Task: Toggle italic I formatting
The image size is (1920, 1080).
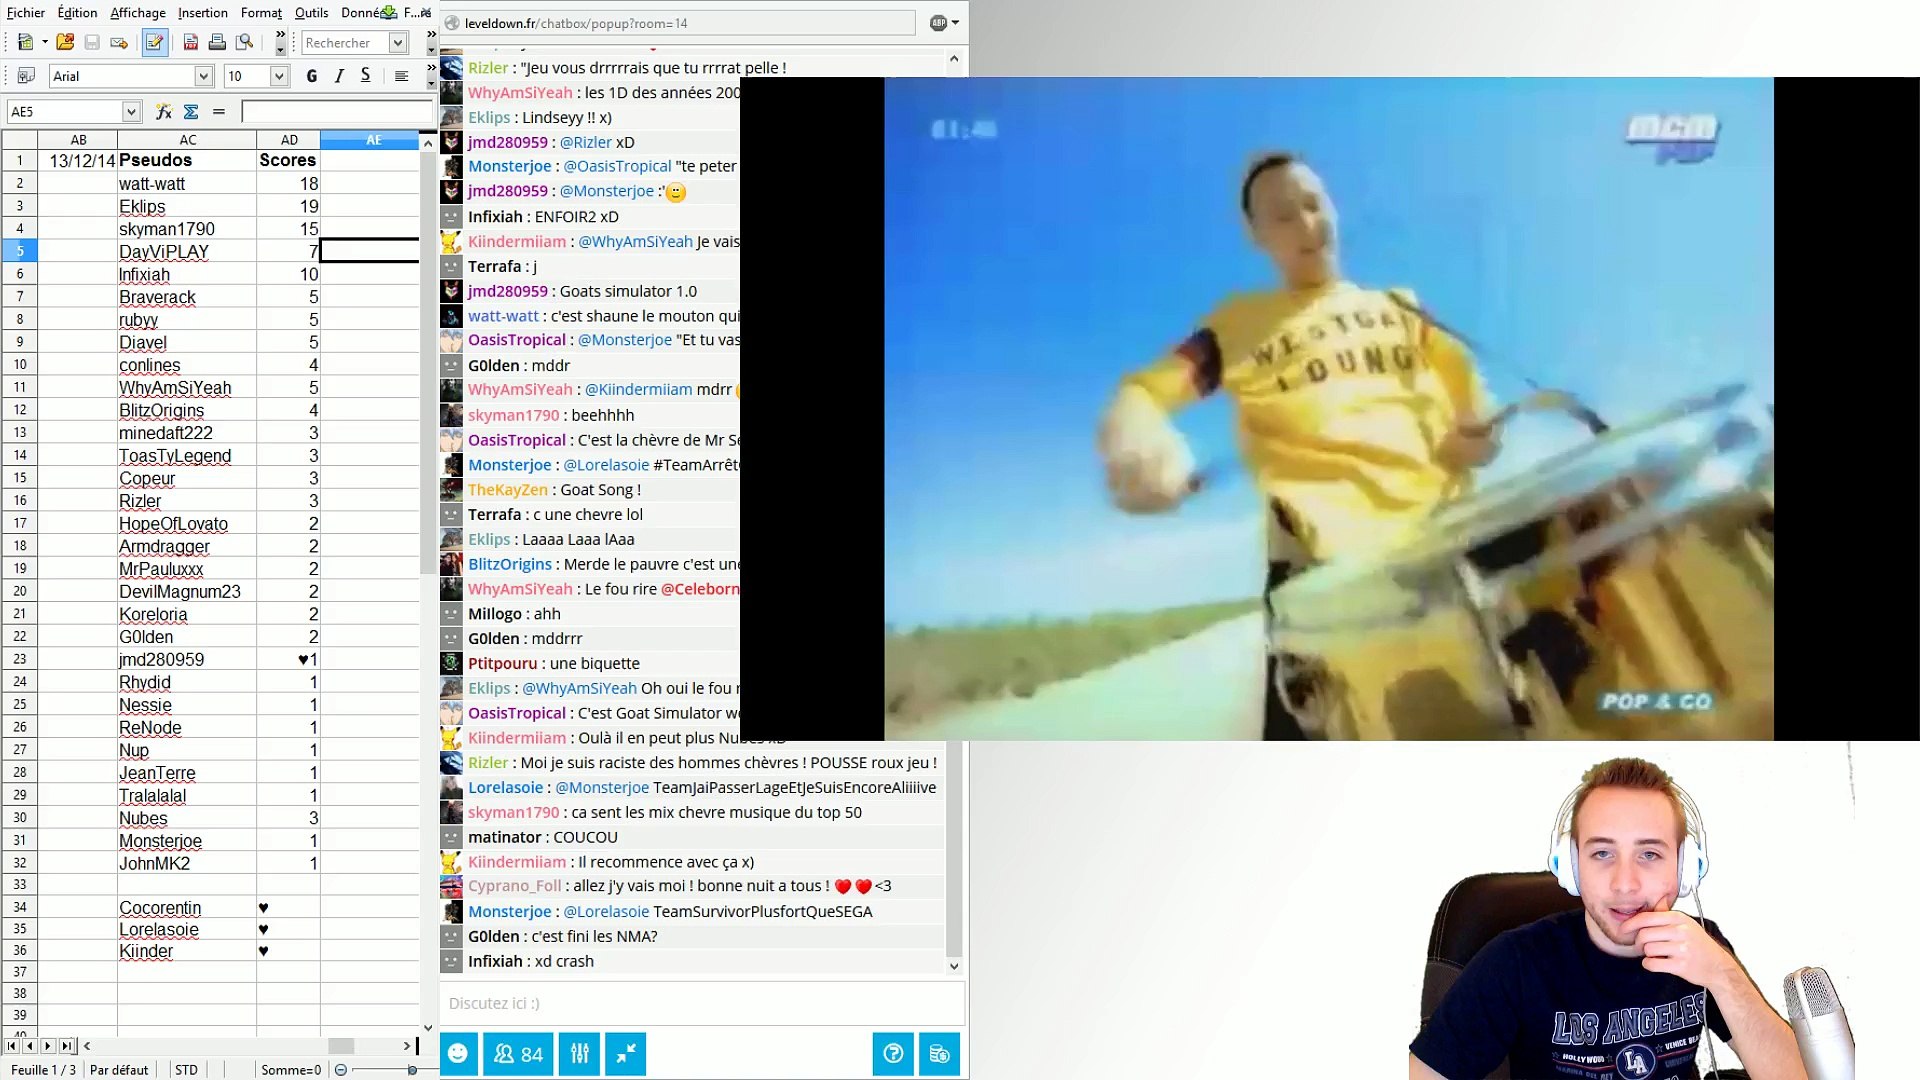Action: [x=339, y=76]
